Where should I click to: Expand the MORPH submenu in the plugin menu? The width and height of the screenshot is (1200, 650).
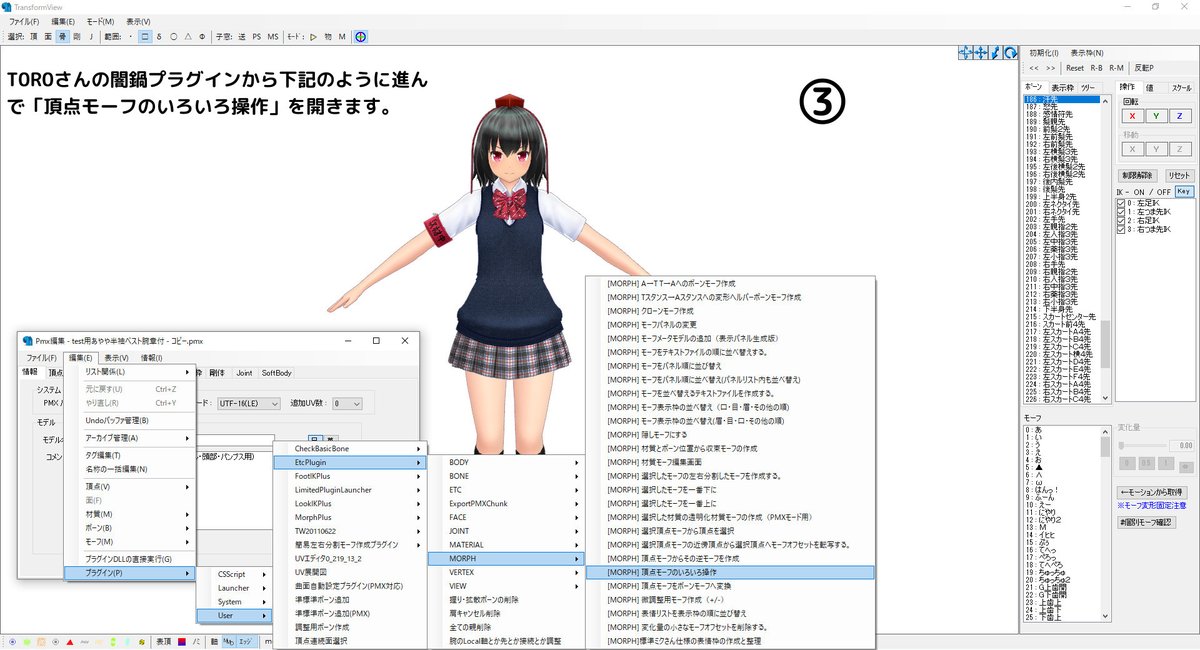(460, 558)
